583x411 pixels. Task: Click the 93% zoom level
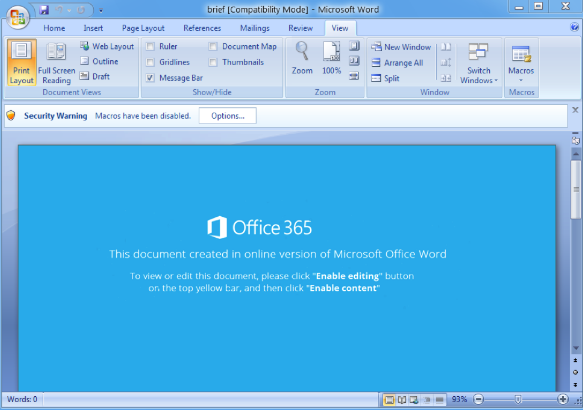459,399
